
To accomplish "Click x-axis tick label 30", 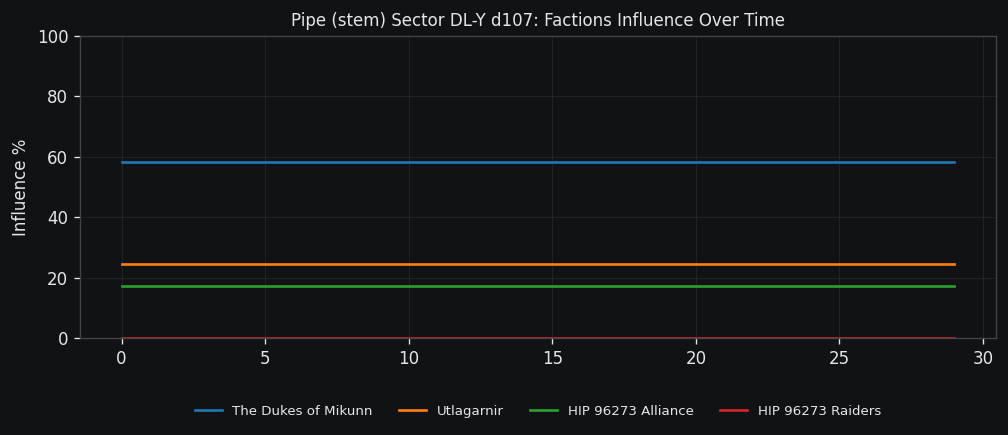I will point(983,359).
